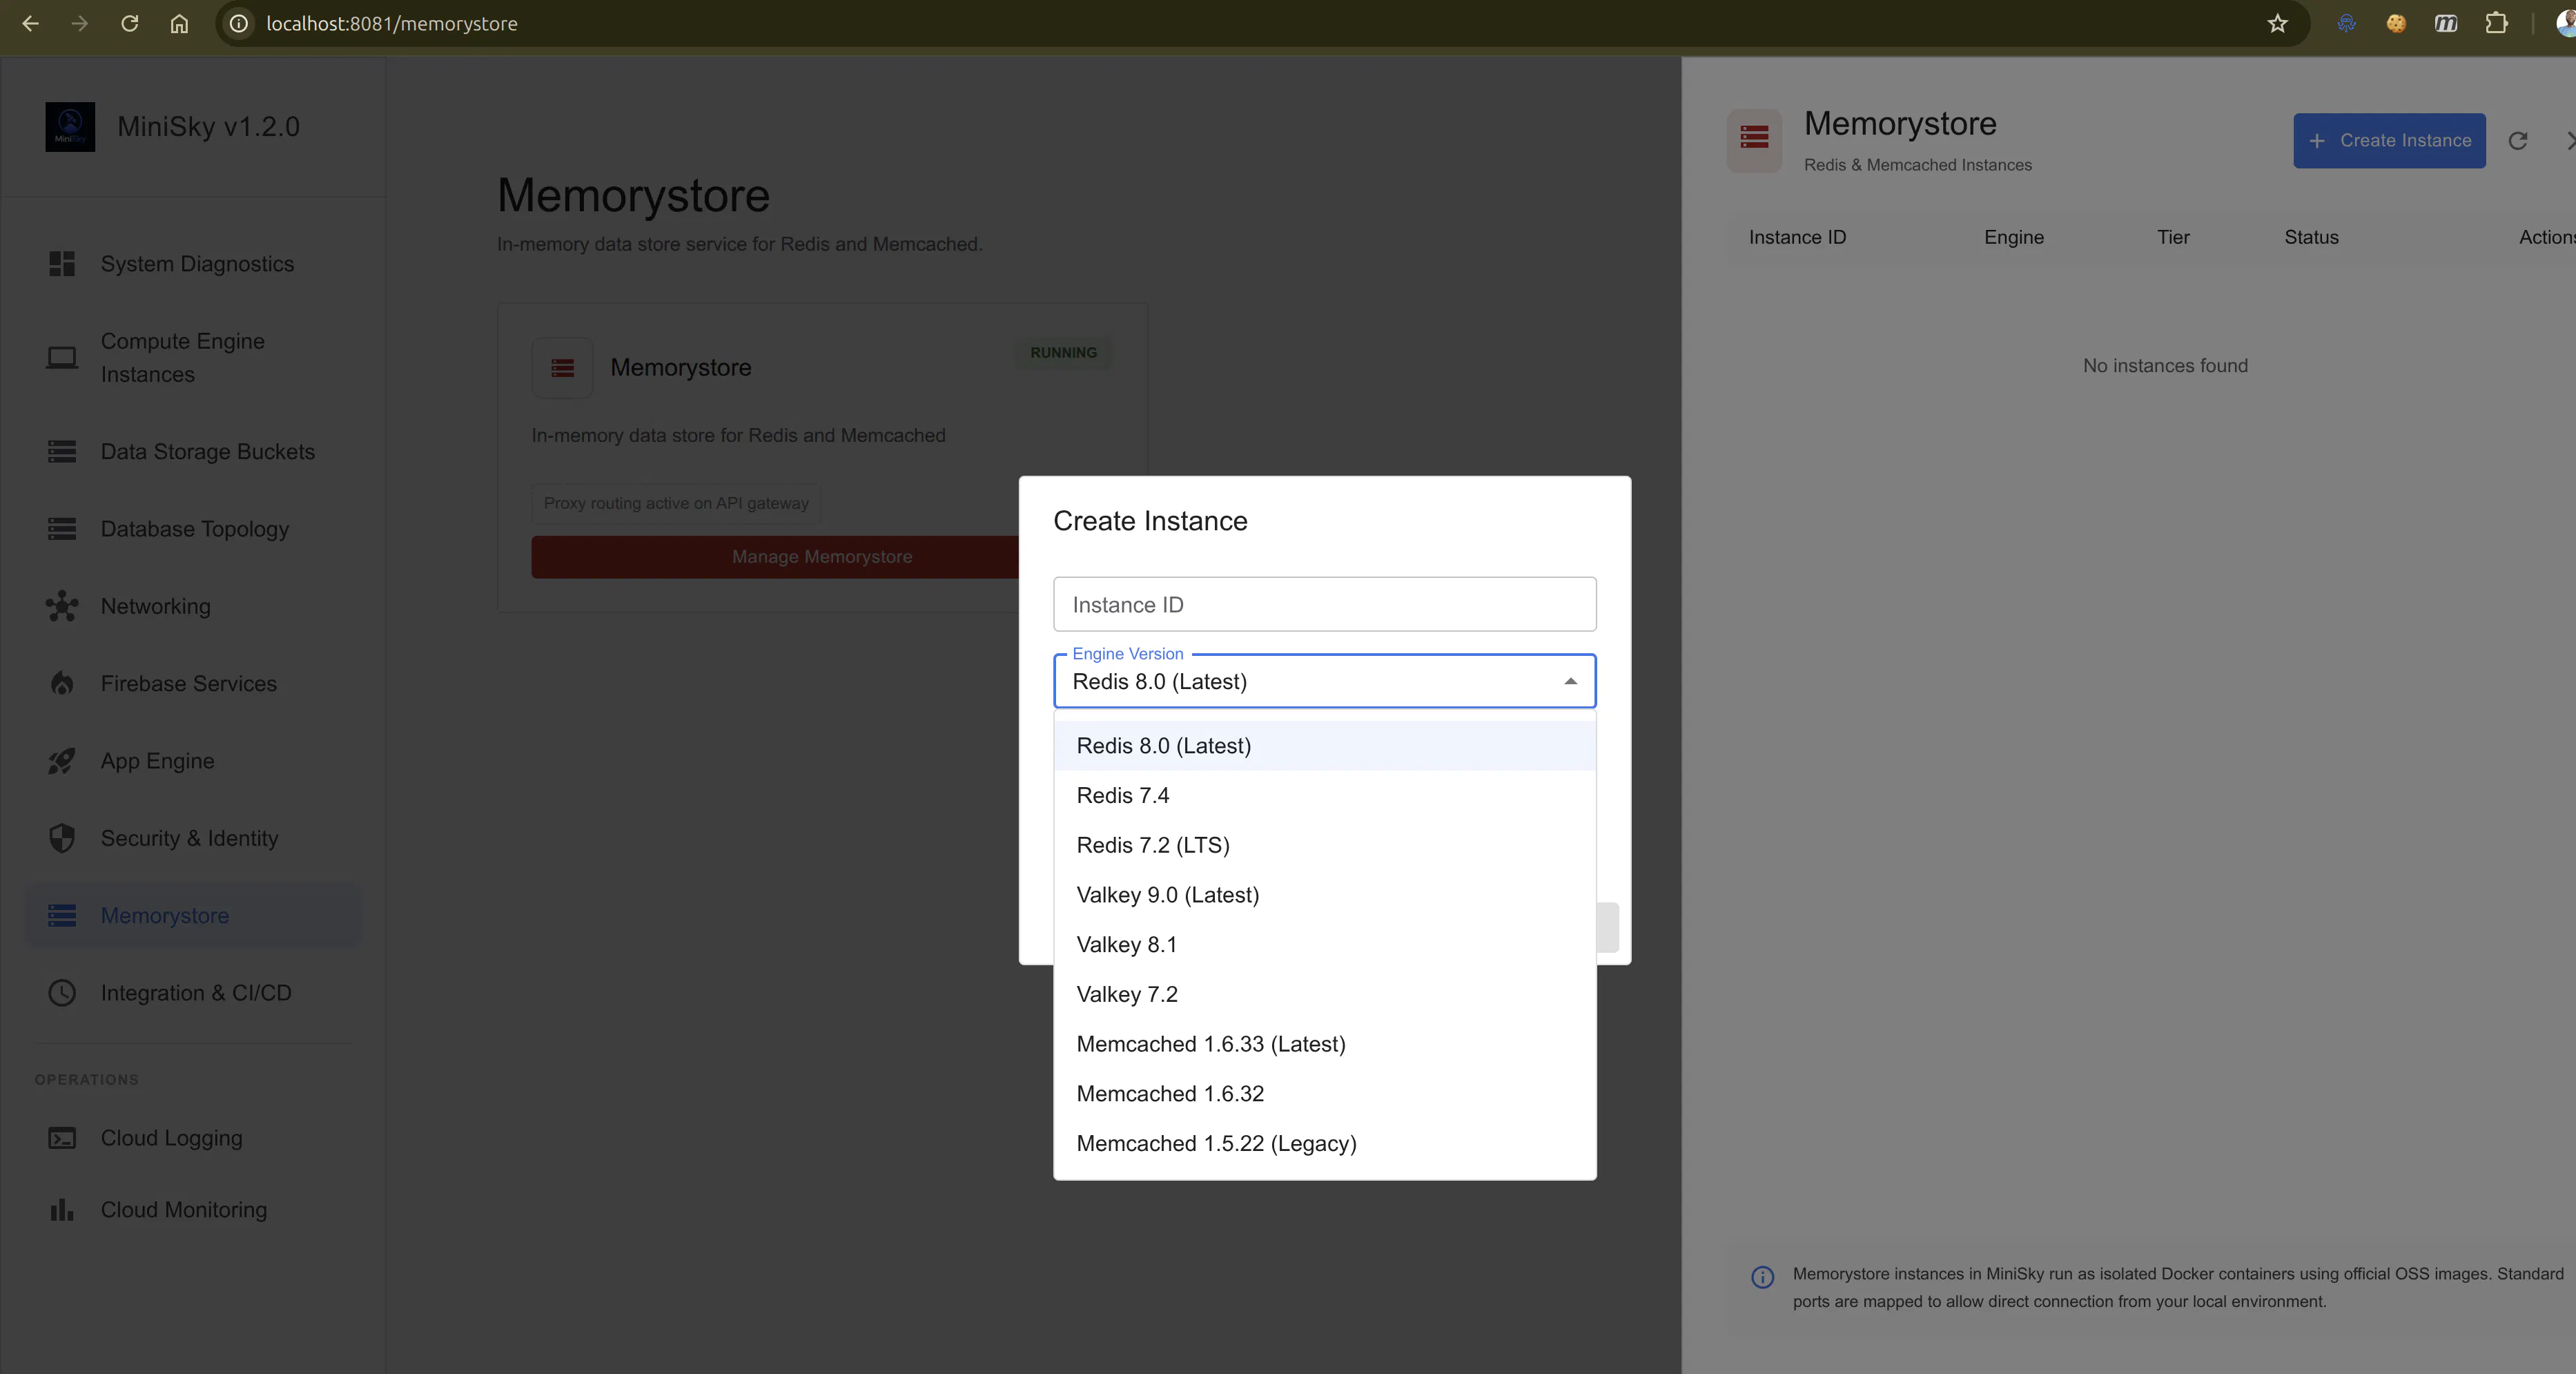
Task: Open Compute Engine Instances page
Action: (x=193, y=357)
